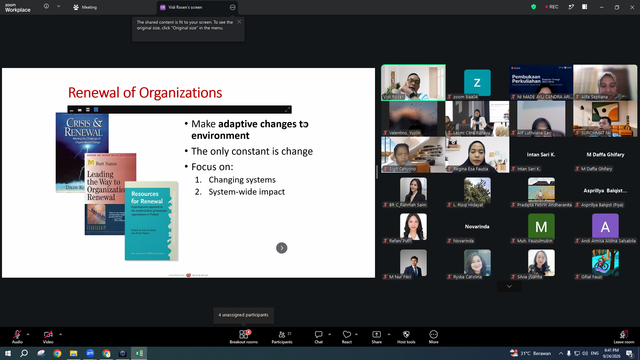Click the 4 unassigned participants tooltip
Viewport: 640px width, 360px height.
244,315
